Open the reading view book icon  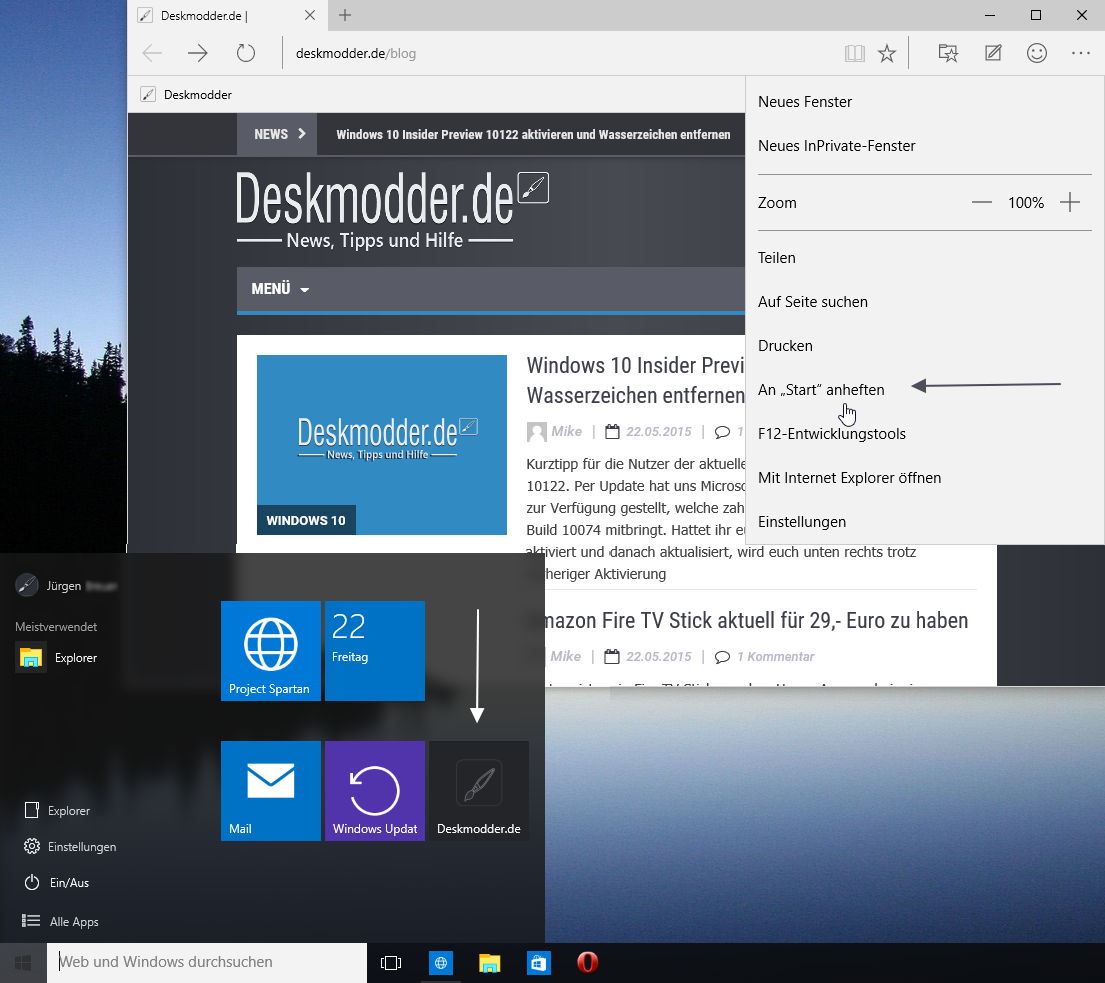[x=854, y=54]
